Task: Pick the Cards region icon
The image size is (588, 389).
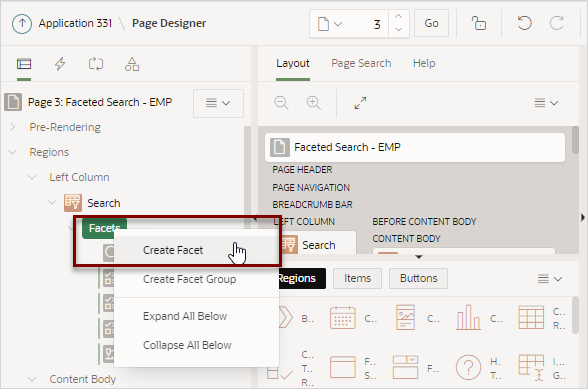Action: pyautogui.click(x=405, y=318)
